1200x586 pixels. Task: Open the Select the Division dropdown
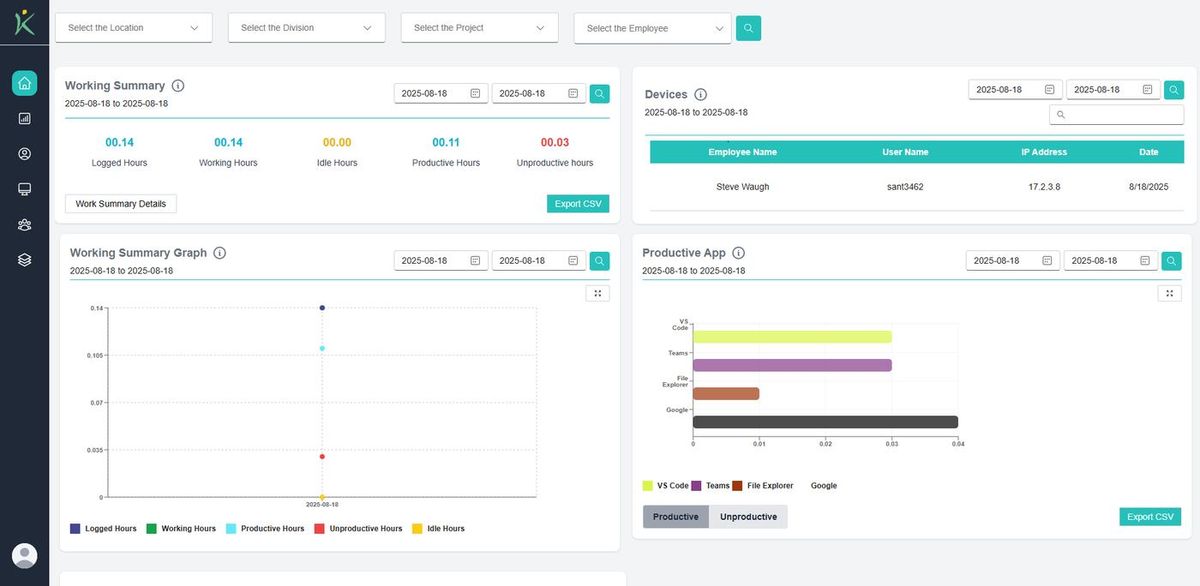(x=307, y=28)
